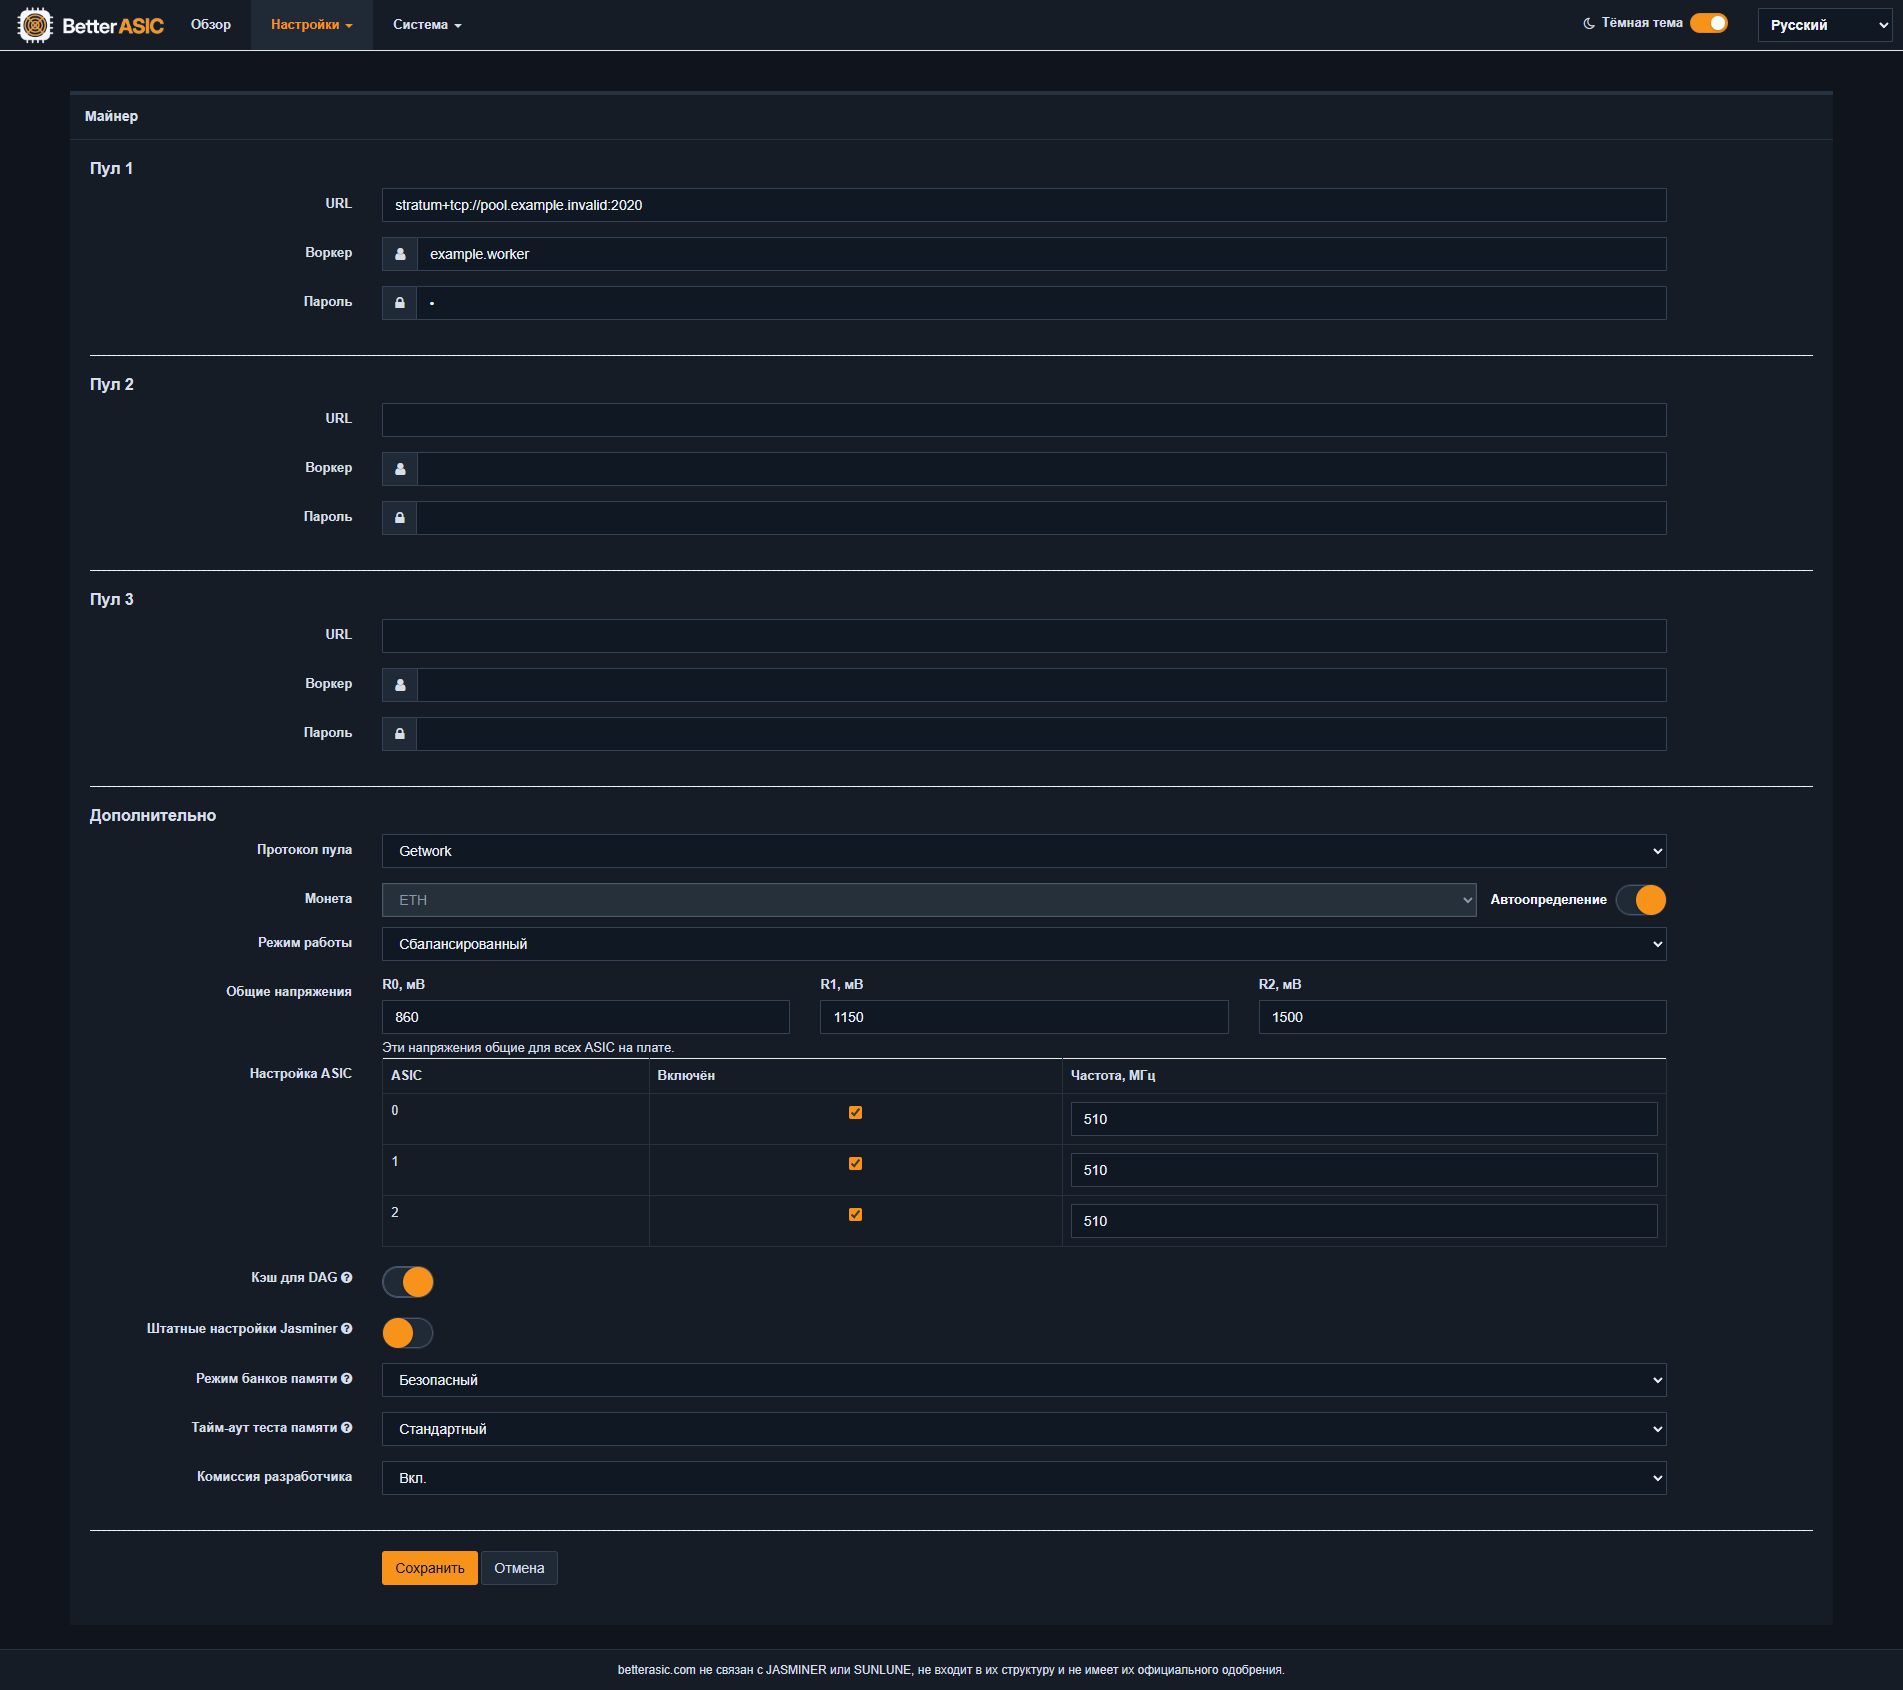The height and width of the screenshot is (1690, 1903).
Task: Click the lock icon for Pool 2 password
Action: pyautogui.click(x=400, y=518)
